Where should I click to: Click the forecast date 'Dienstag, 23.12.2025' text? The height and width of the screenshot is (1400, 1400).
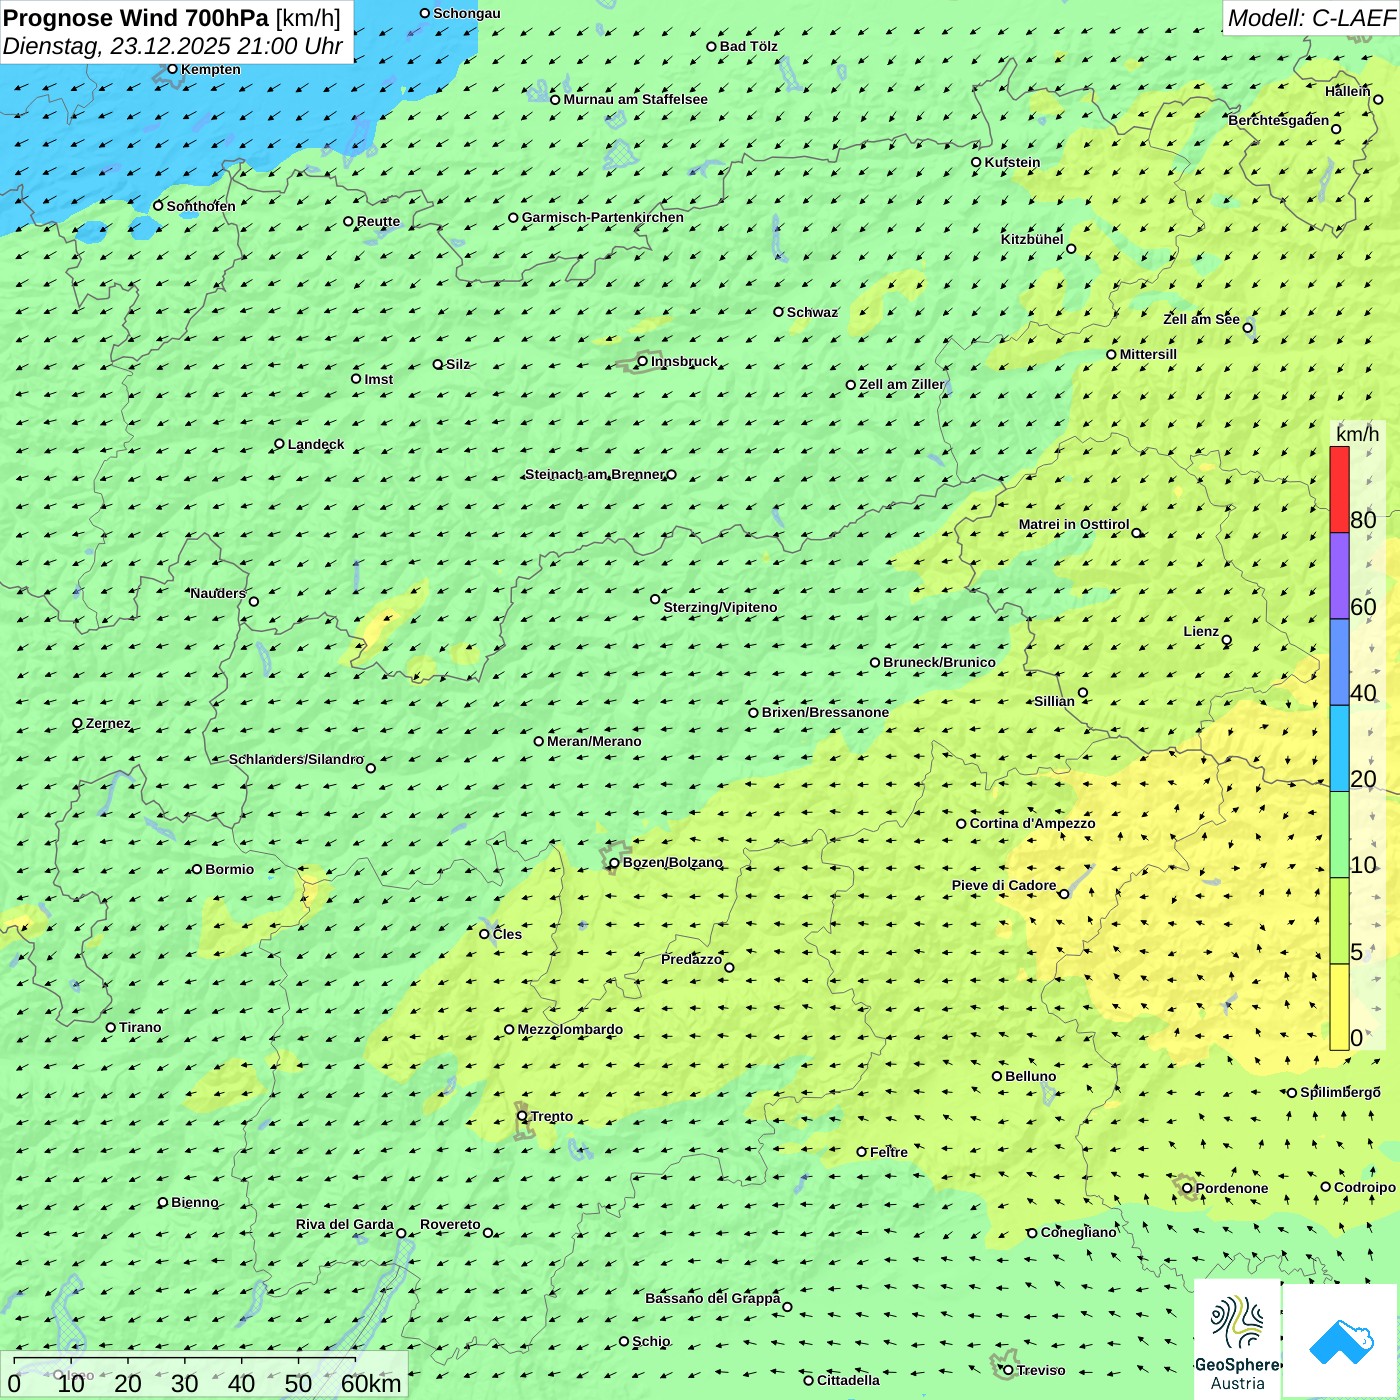[117, 46]
